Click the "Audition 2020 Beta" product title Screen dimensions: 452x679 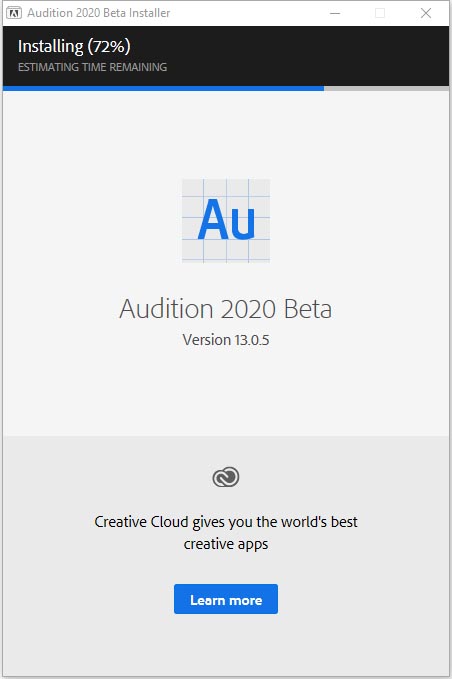[x=226, y=309]
